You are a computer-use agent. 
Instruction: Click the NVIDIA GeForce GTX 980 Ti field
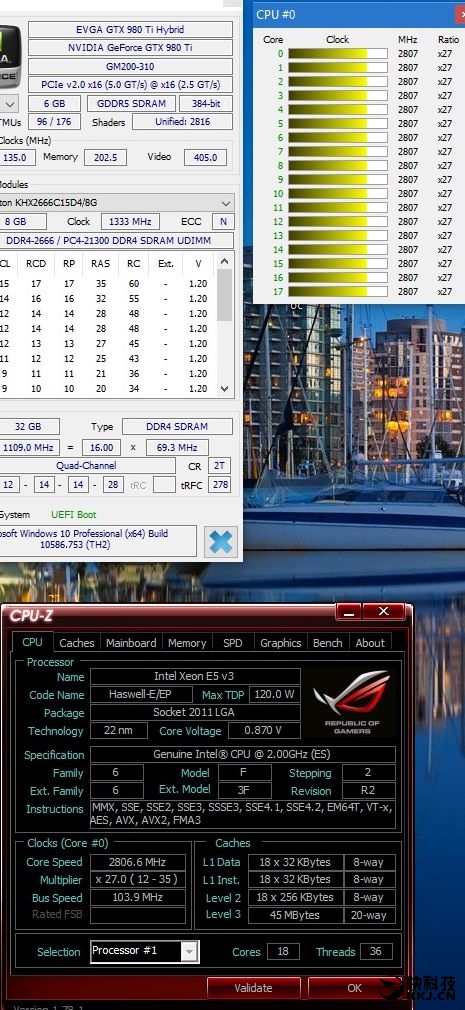tap(130, 48)
